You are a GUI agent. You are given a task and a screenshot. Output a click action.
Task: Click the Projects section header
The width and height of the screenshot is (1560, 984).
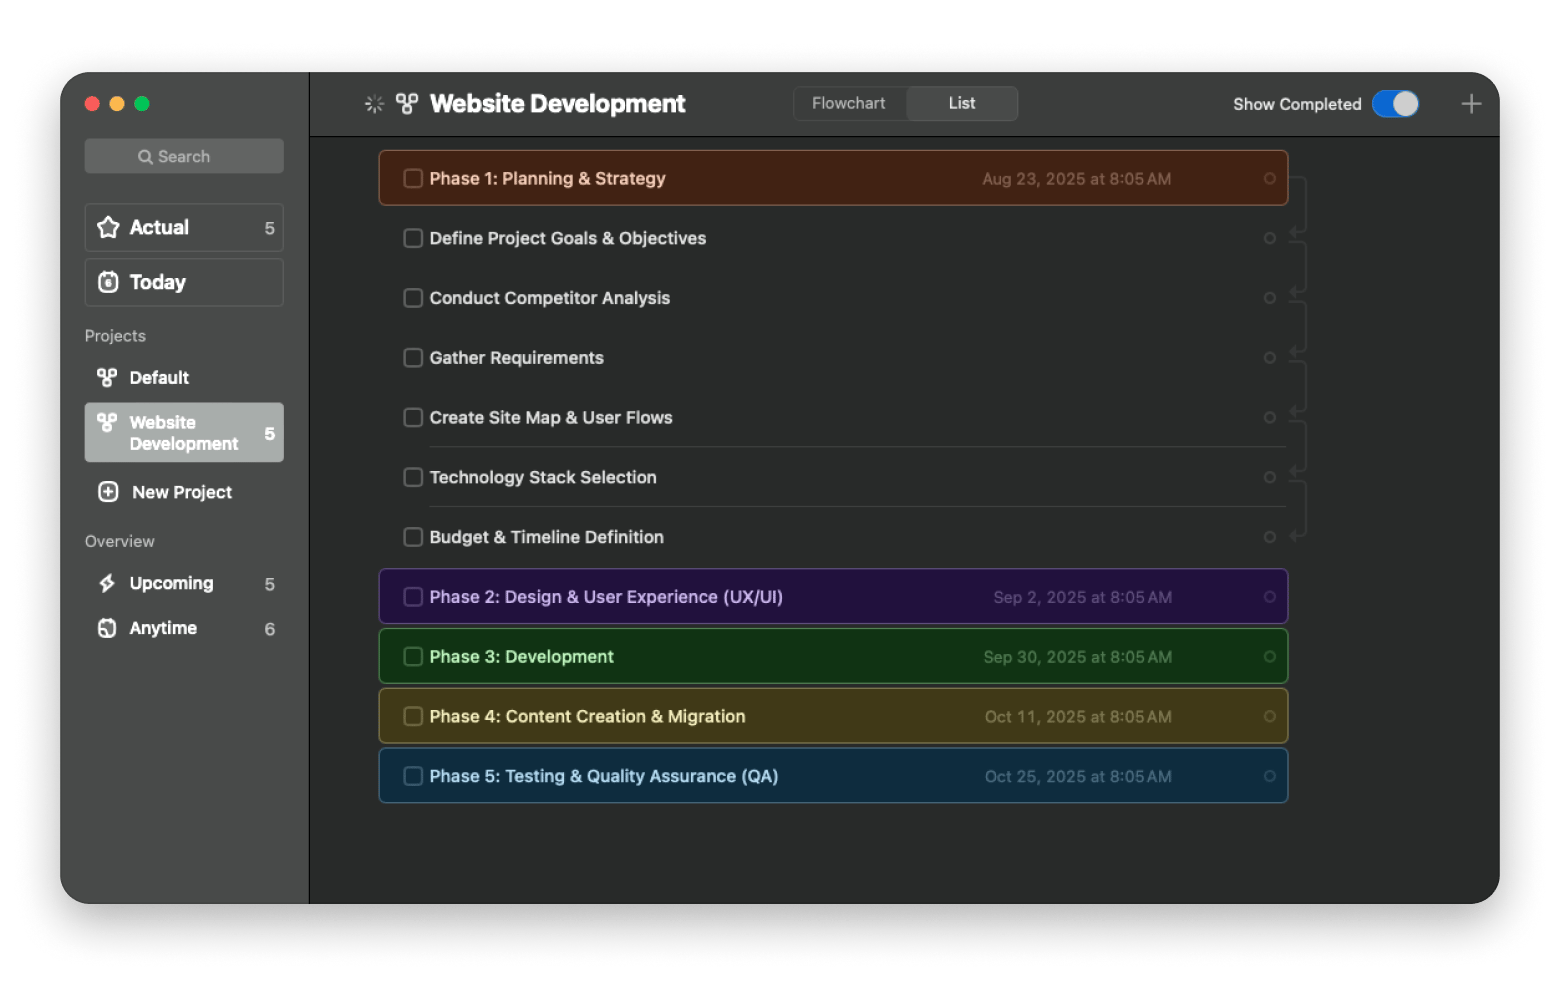[x=115, y=336]
